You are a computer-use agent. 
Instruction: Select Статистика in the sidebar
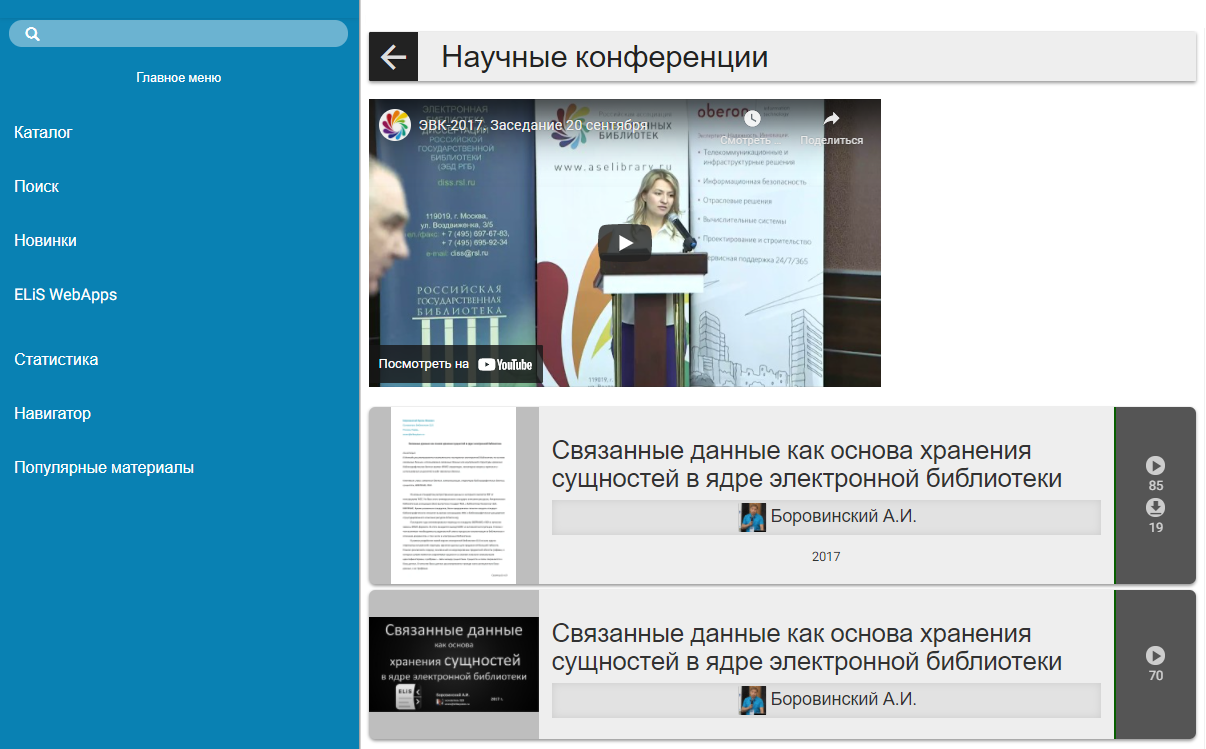pyautogui.click(x=56, y=359)
